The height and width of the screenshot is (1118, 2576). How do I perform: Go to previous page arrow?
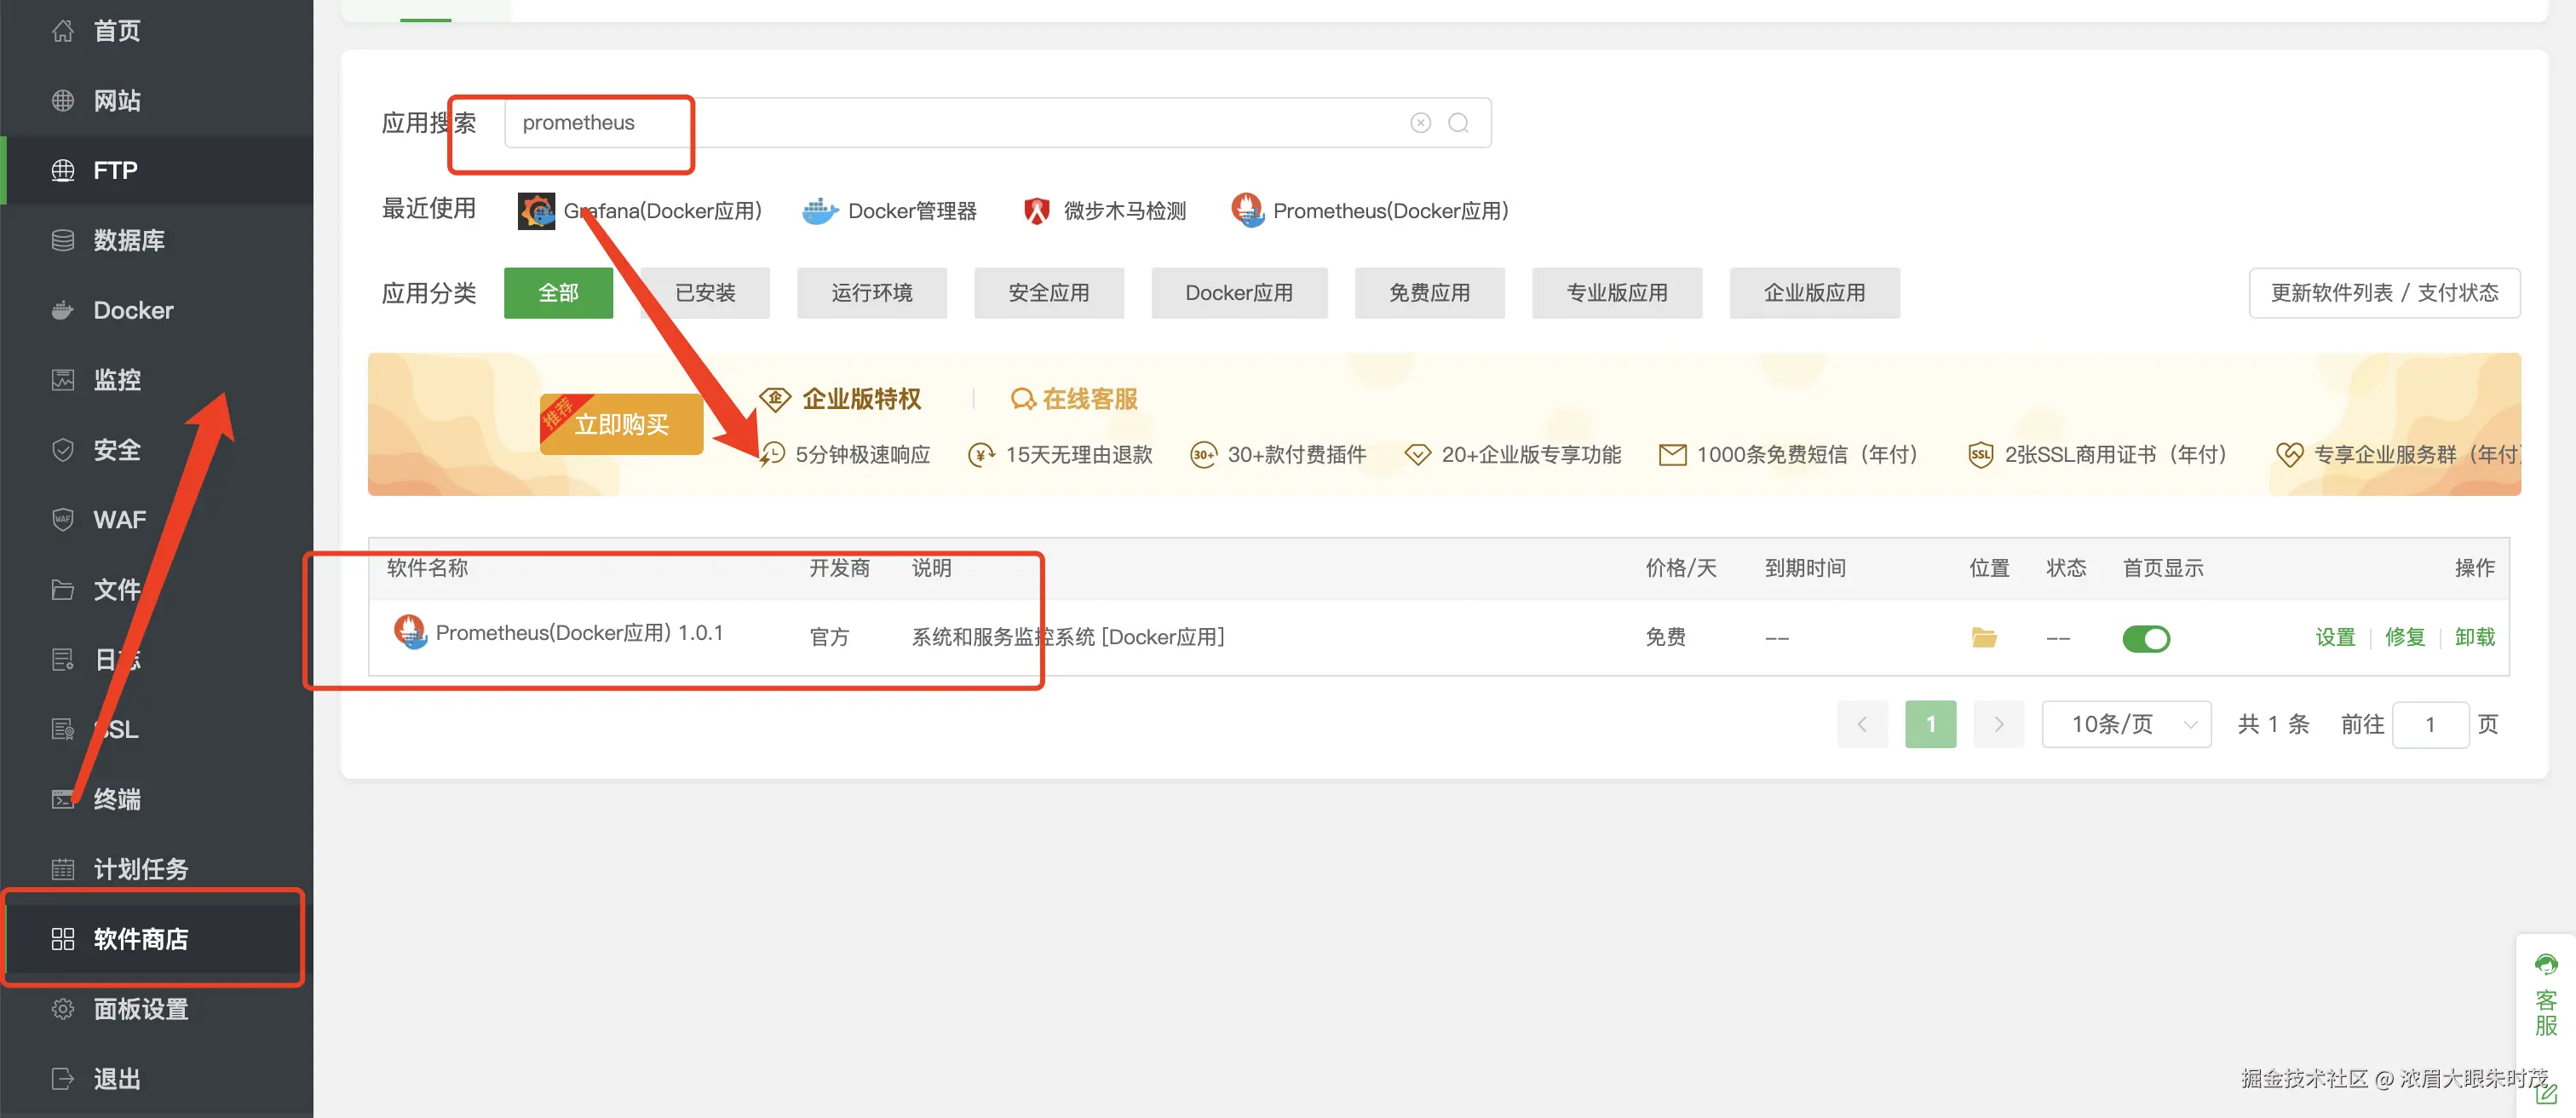click(x=1861, y=724)
